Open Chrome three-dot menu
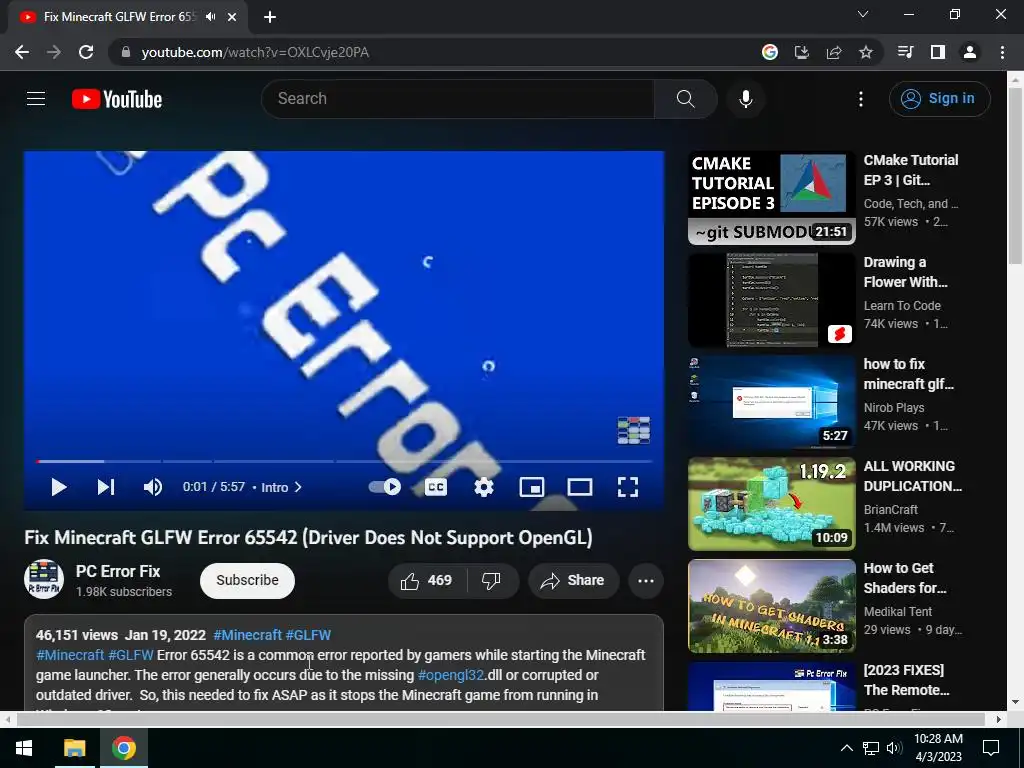Image resolution: width=1024 pixels, height=768 pixels. [x=1002, y=52]
